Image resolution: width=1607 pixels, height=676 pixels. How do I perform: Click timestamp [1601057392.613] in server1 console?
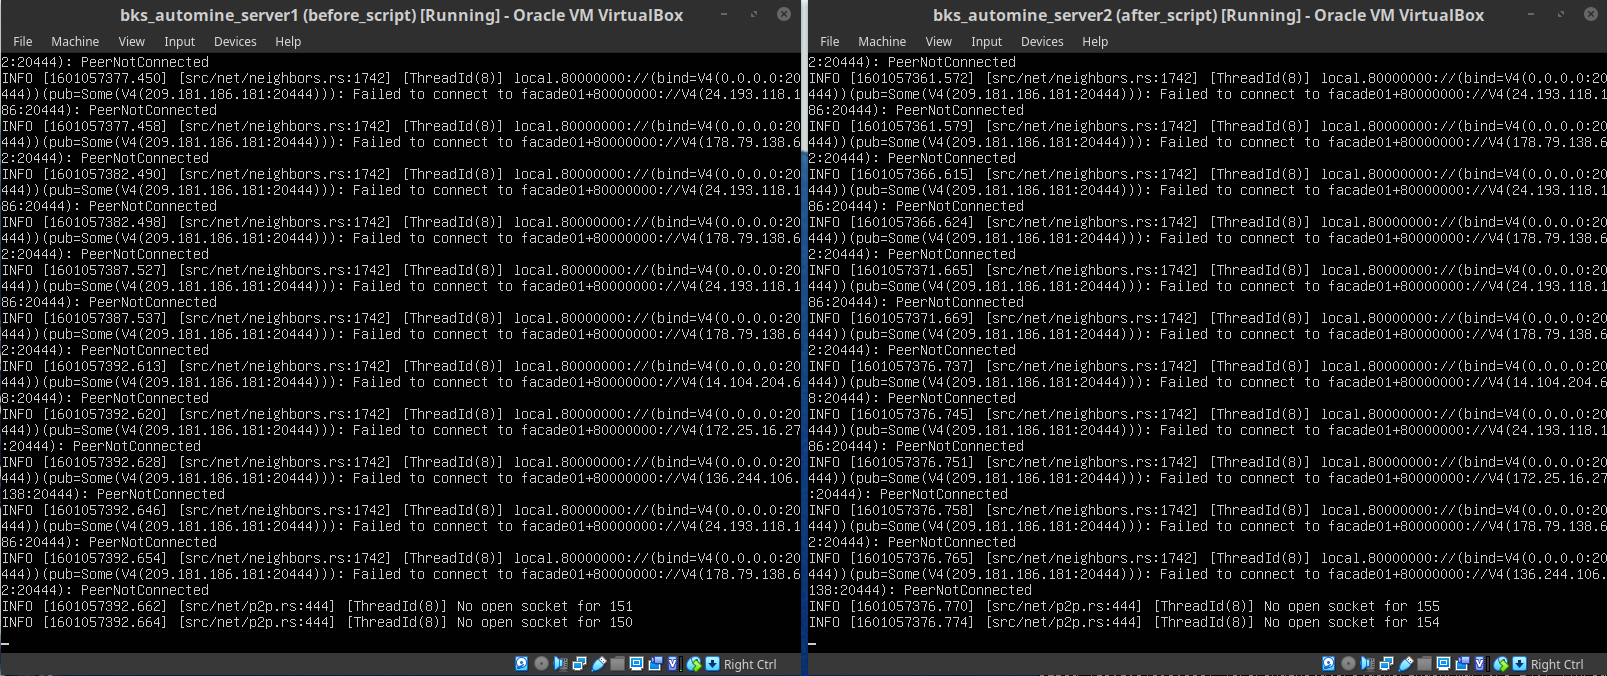coord(105,366)
